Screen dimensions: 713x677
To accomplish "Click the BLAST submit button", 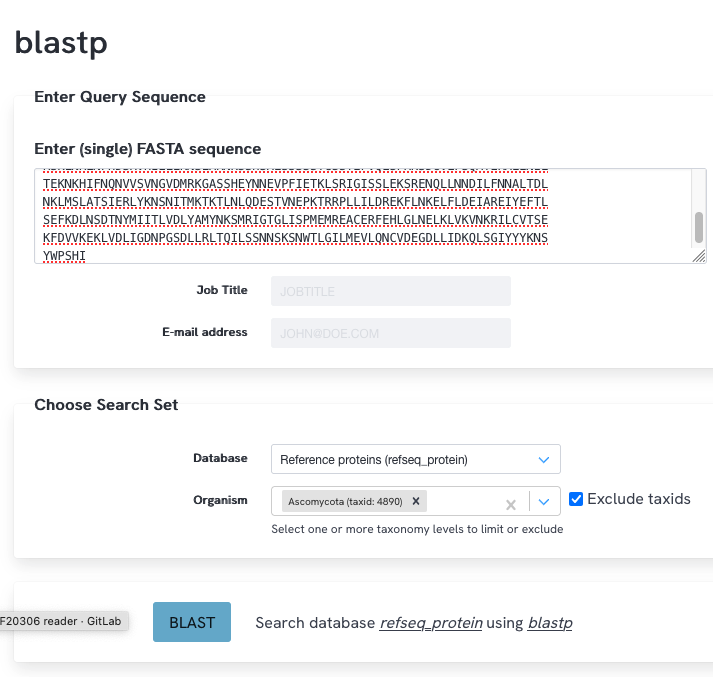I will click(x=192, y=622).
